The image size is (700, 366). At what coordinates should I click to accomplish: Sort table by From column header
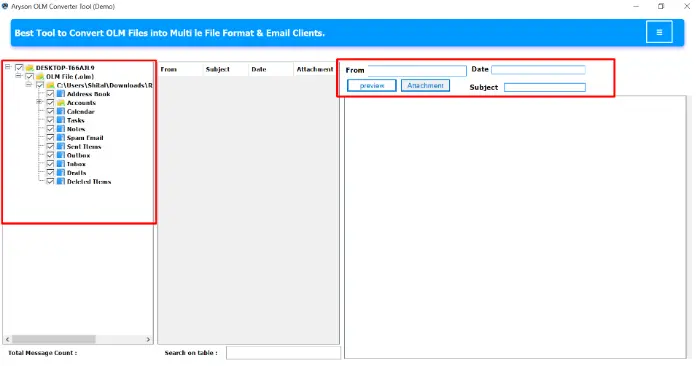(x=180, y=70)
